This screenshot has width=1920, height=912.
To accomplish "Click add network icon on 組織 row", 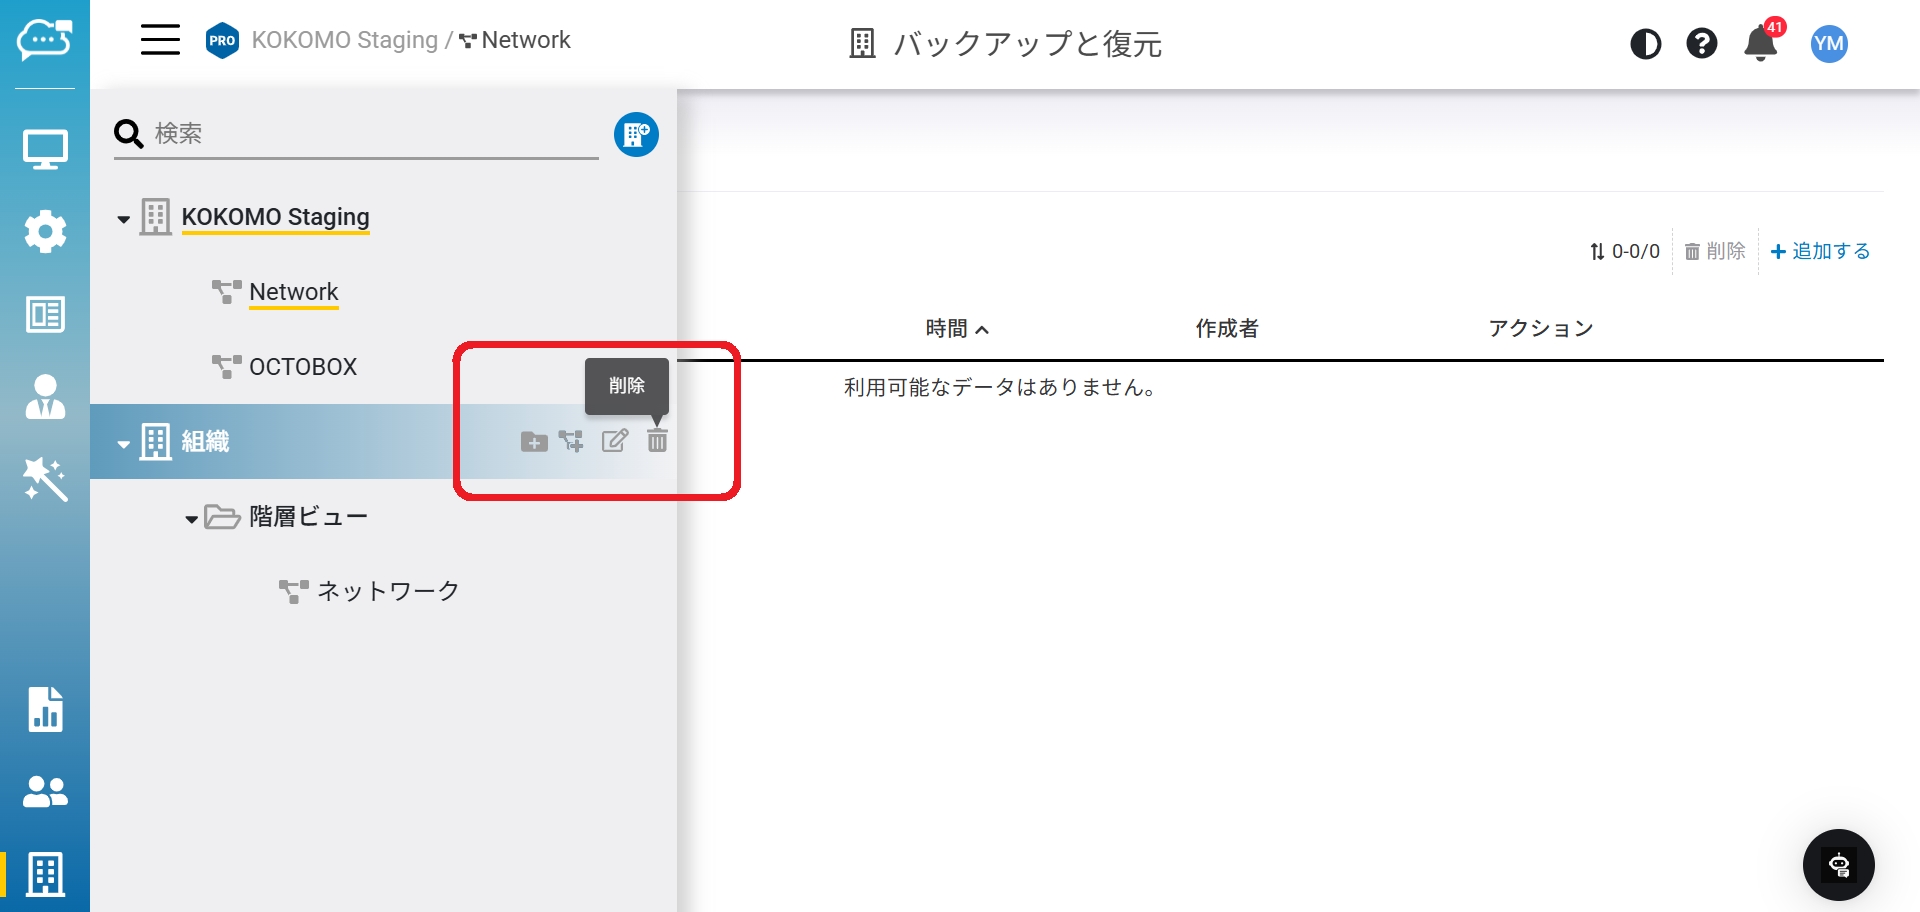I will coord(571,441).
